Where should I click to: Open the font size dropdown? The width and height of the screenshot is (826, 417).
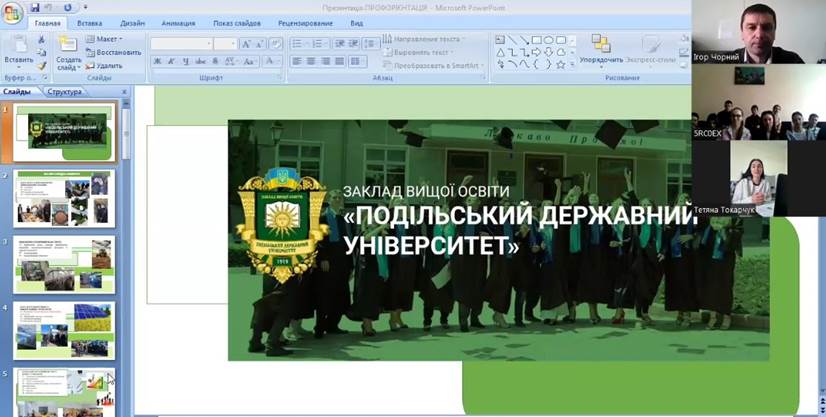(x=225, y=44)
